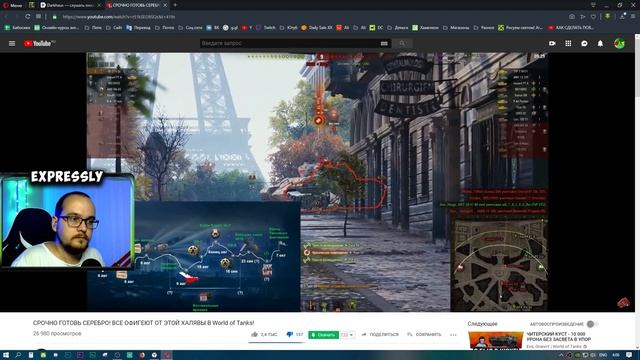Close the Darkhaus tab
This screenshot has height=360, width=640.
[99, 5]
